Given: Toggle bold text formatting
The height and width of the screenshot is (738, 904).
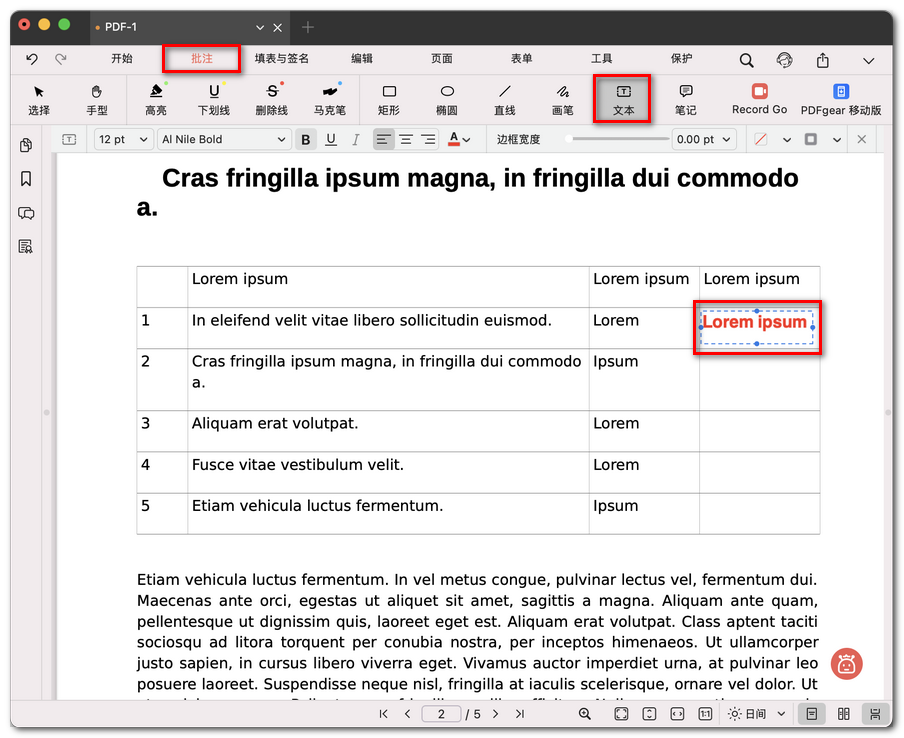Looking at the screenshot, I should (x=306, y=140).
